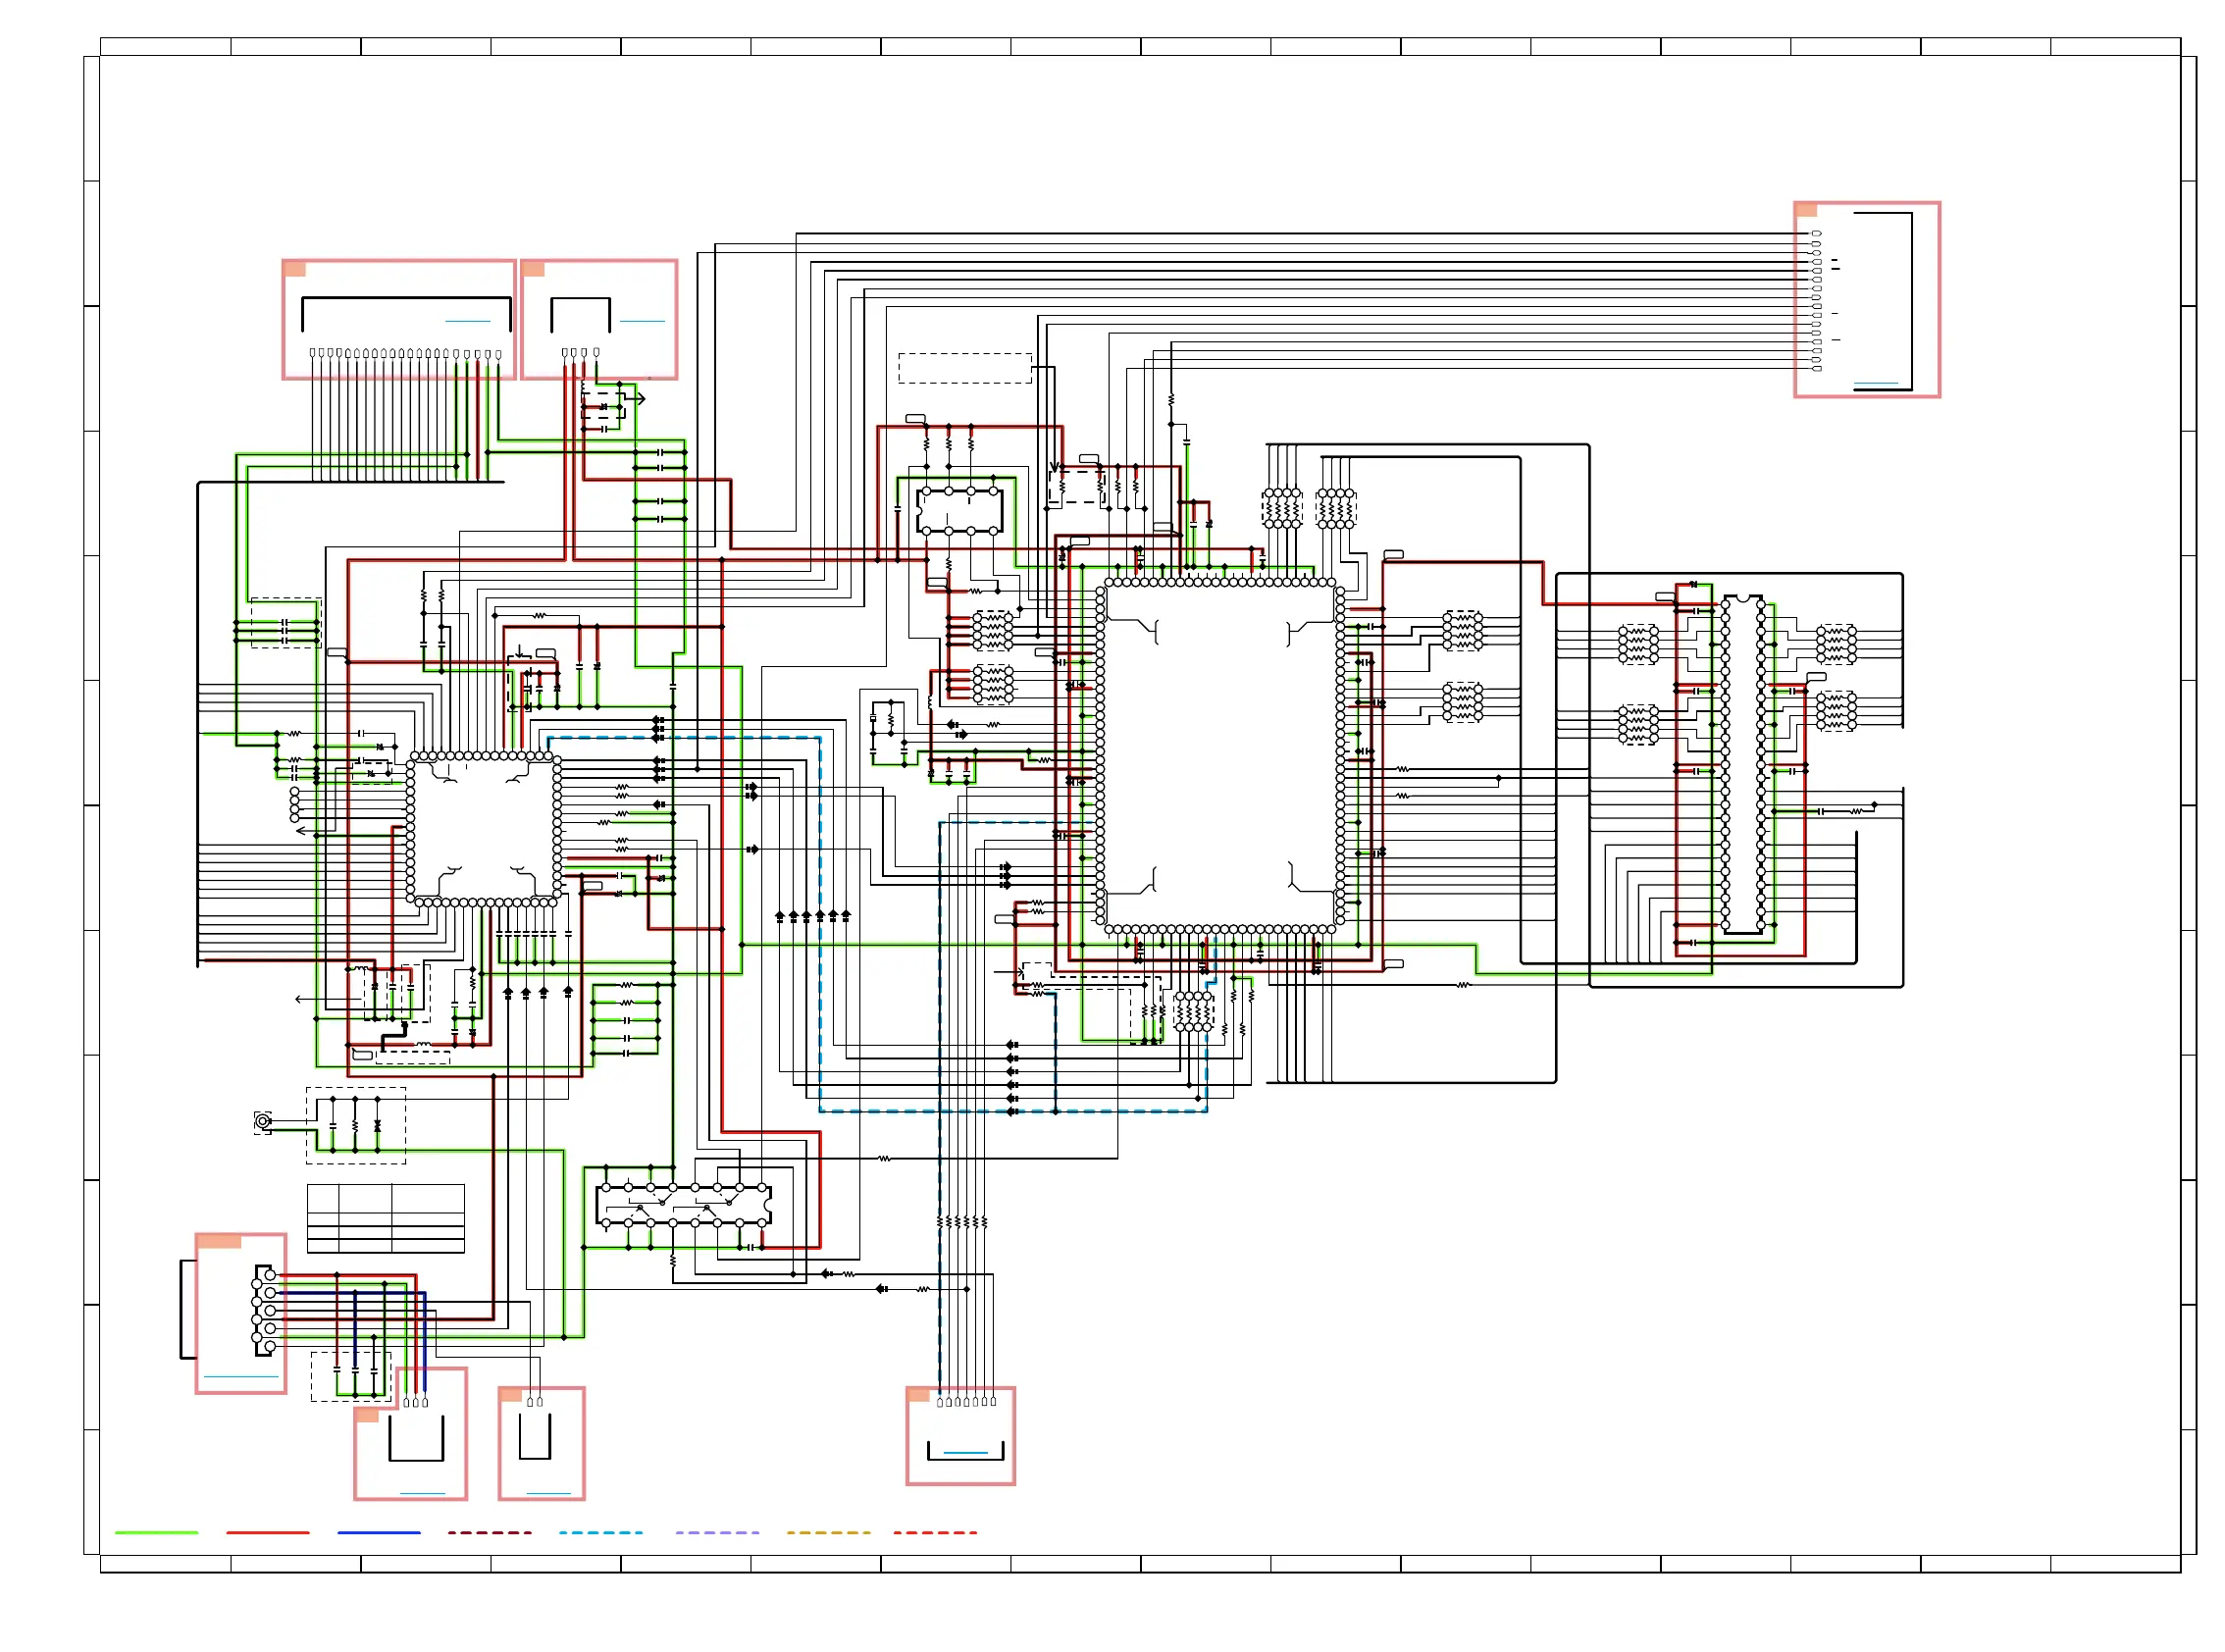Click the bright red dashed legend line

935,1532
